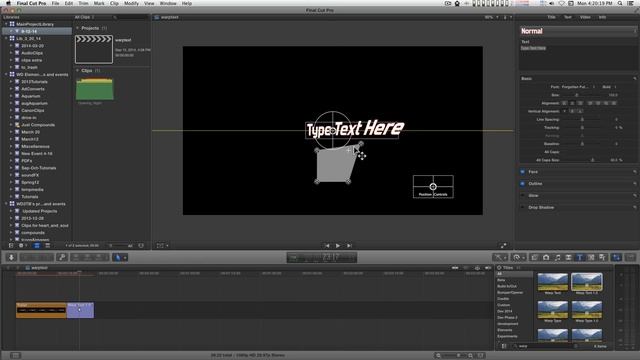Screen dimensions: 640x360
Task: Open the Font dropdown in inspector
Action: click(x=578, y=87)
